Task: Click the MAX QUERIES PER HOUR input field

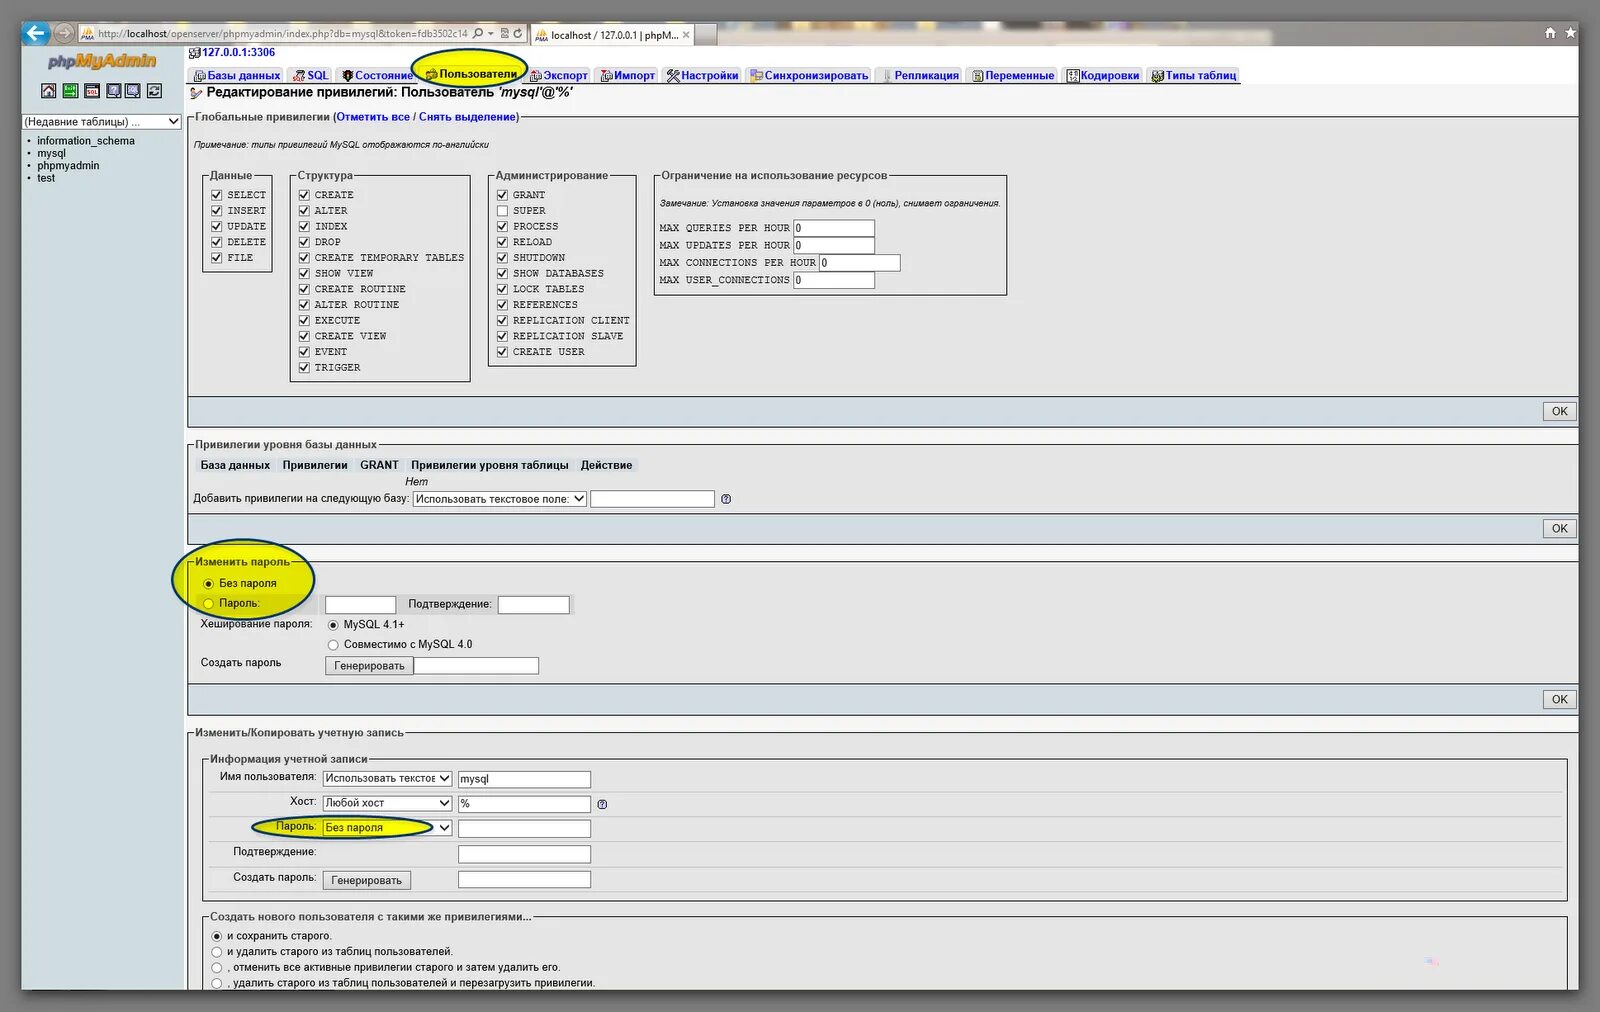Action: pos(834,228)
